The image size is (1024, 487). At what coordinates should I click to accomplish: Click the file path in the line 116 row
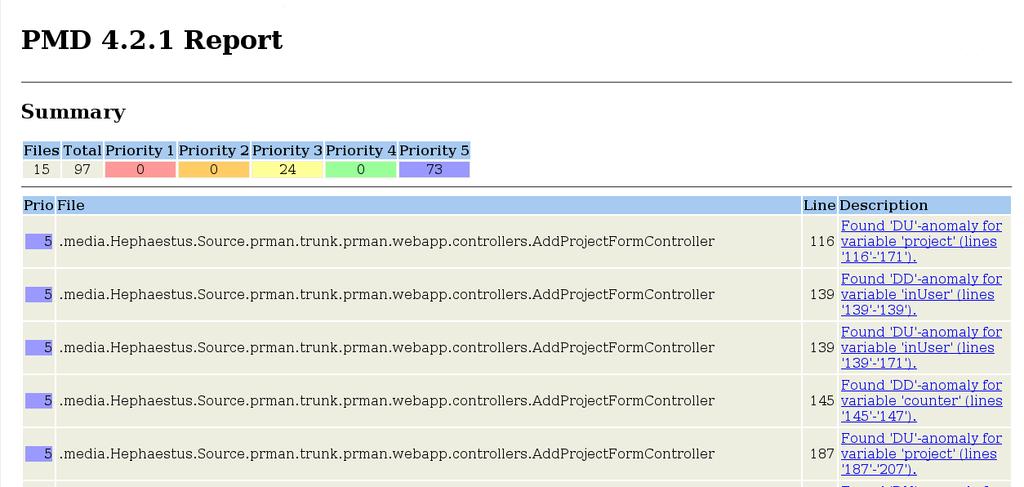tap(387, 242)
